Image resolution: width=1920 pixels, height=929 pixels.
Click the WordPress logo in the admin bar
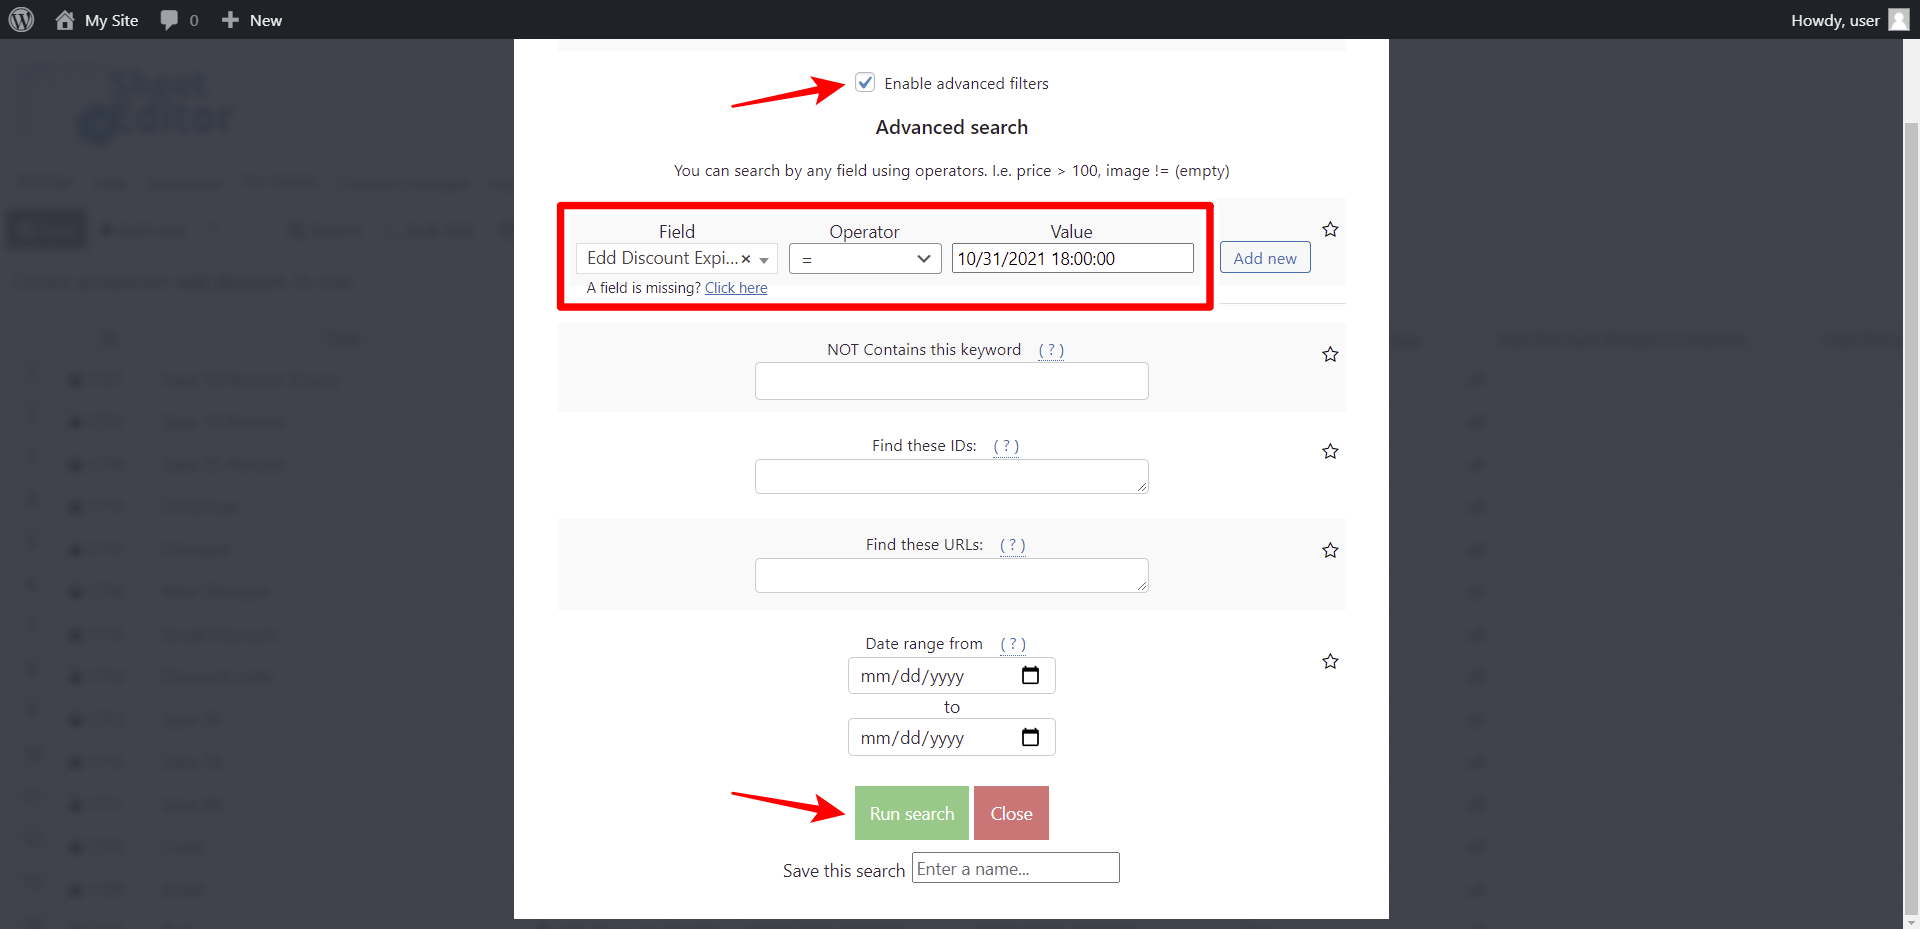[20, 19]
